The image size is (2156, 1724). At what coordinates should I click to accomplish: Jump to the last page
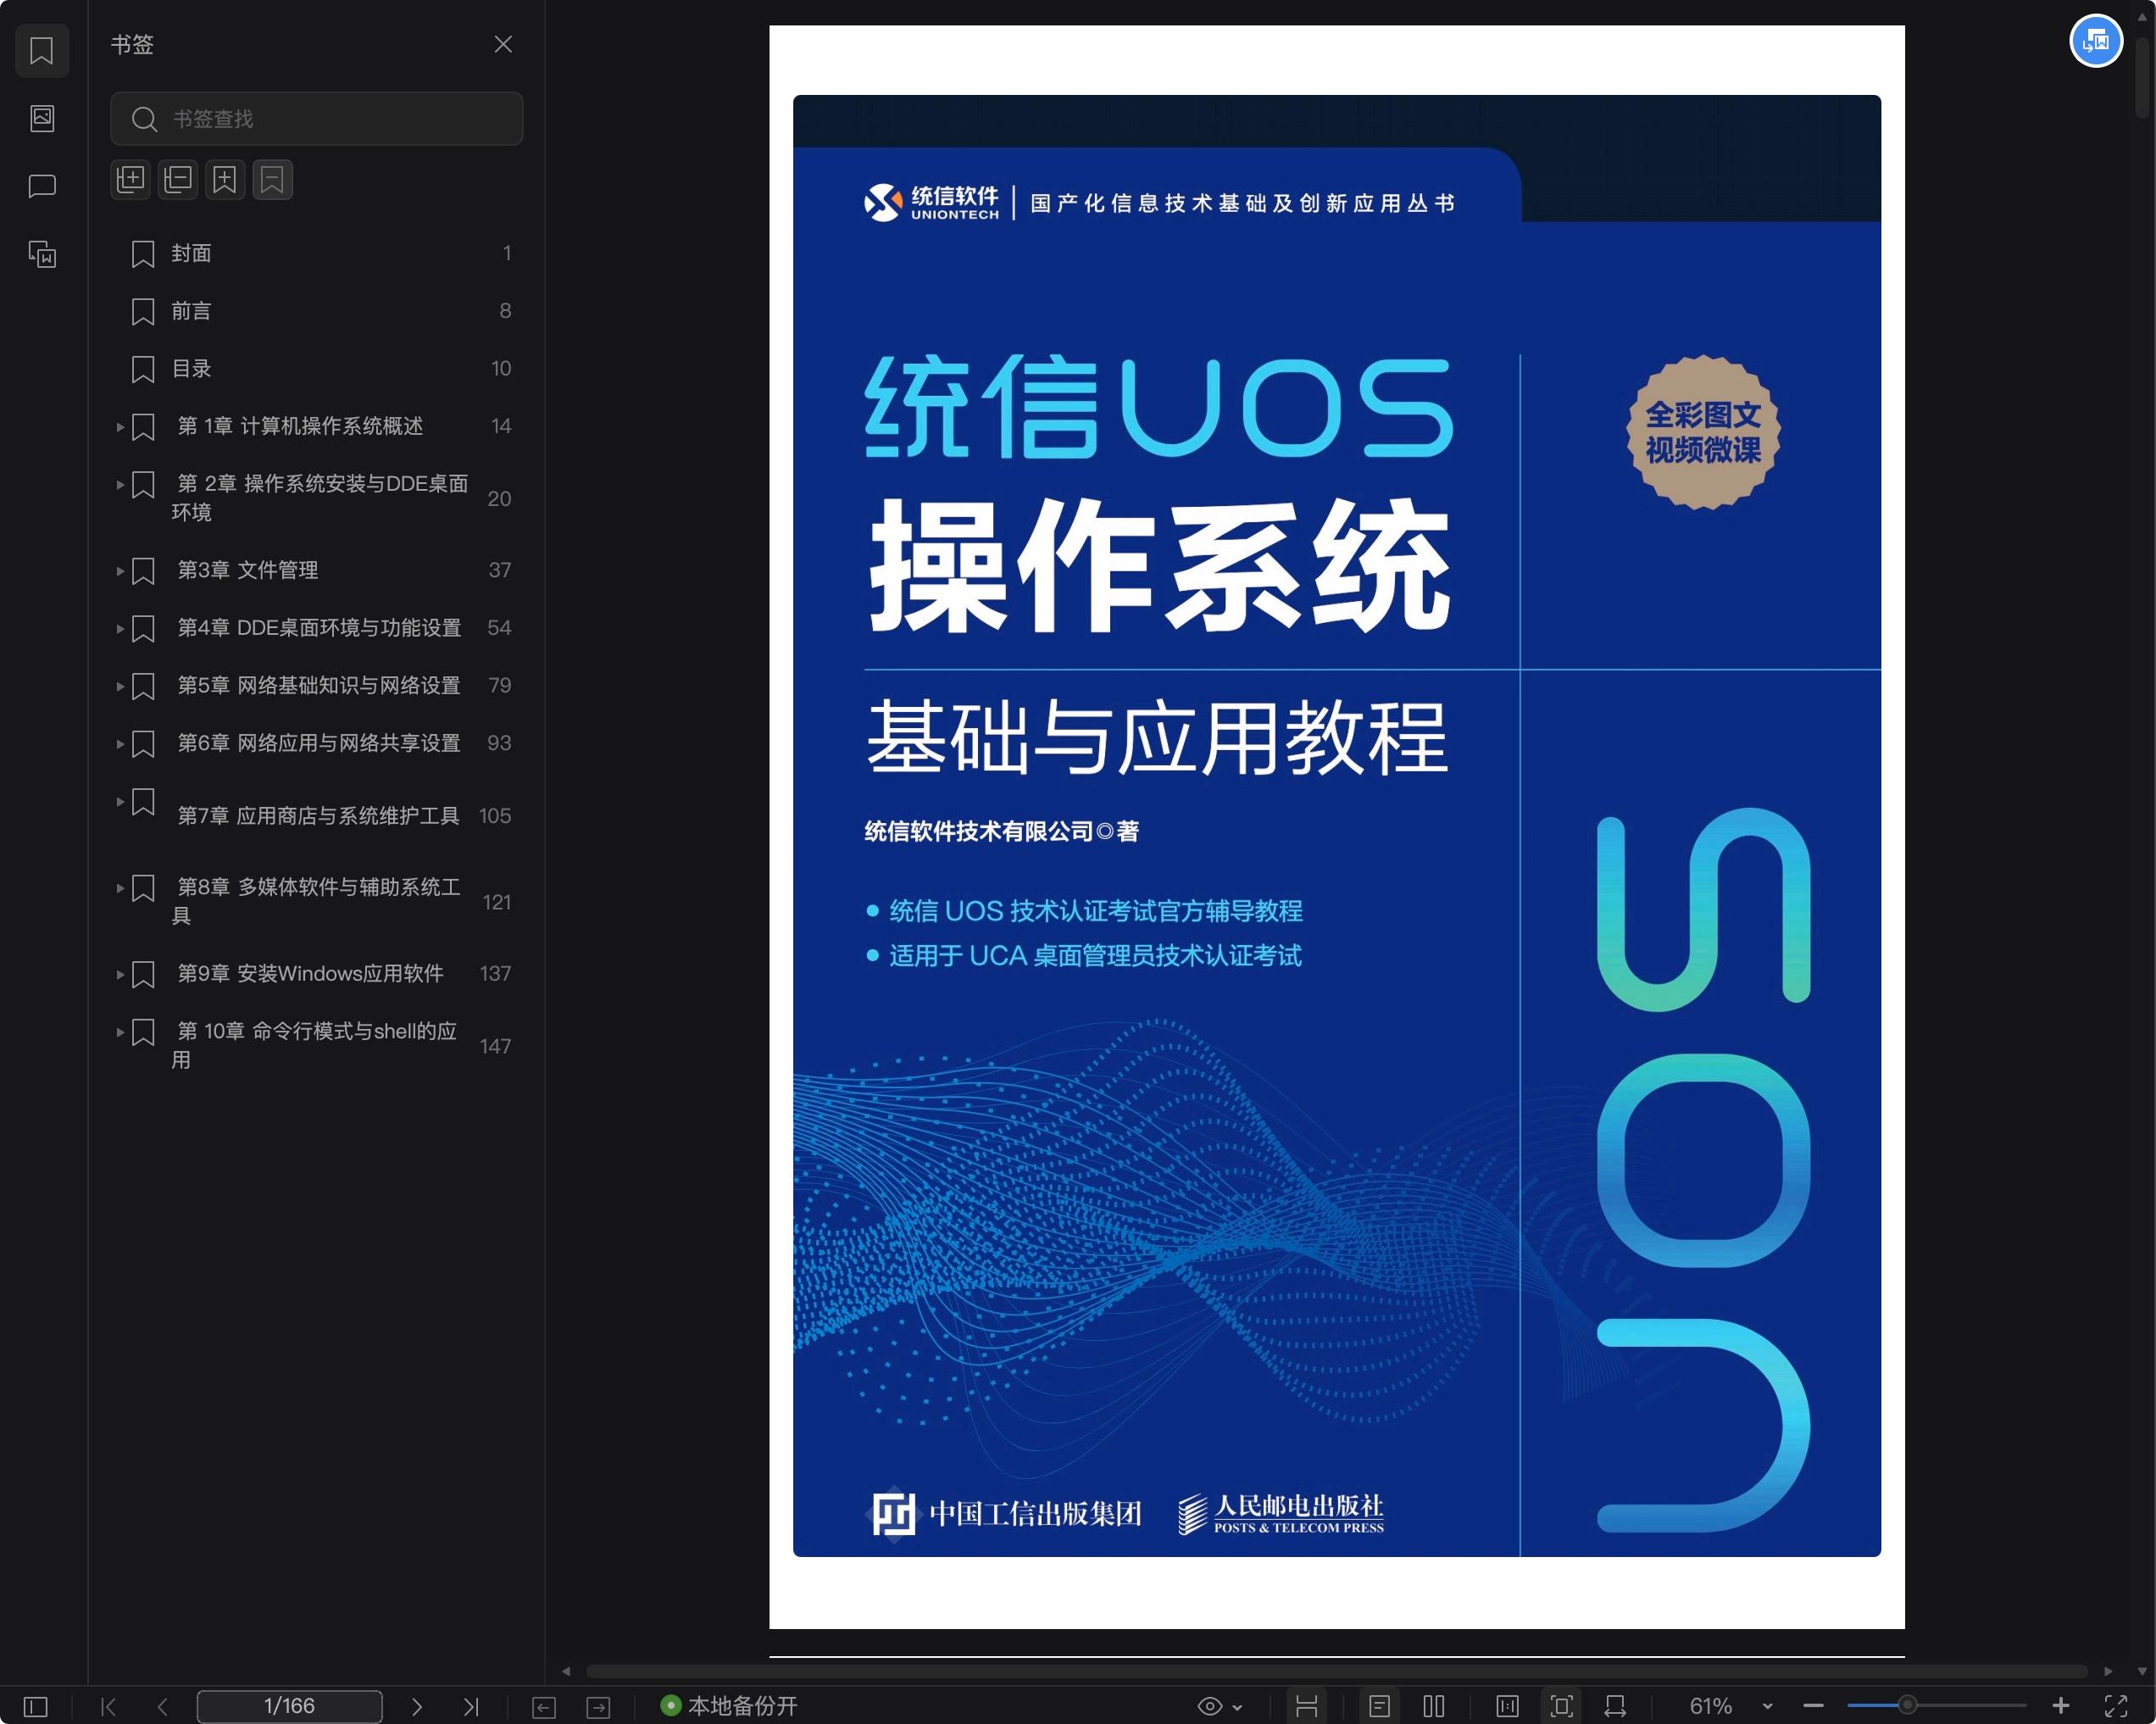pos(471,1706)
